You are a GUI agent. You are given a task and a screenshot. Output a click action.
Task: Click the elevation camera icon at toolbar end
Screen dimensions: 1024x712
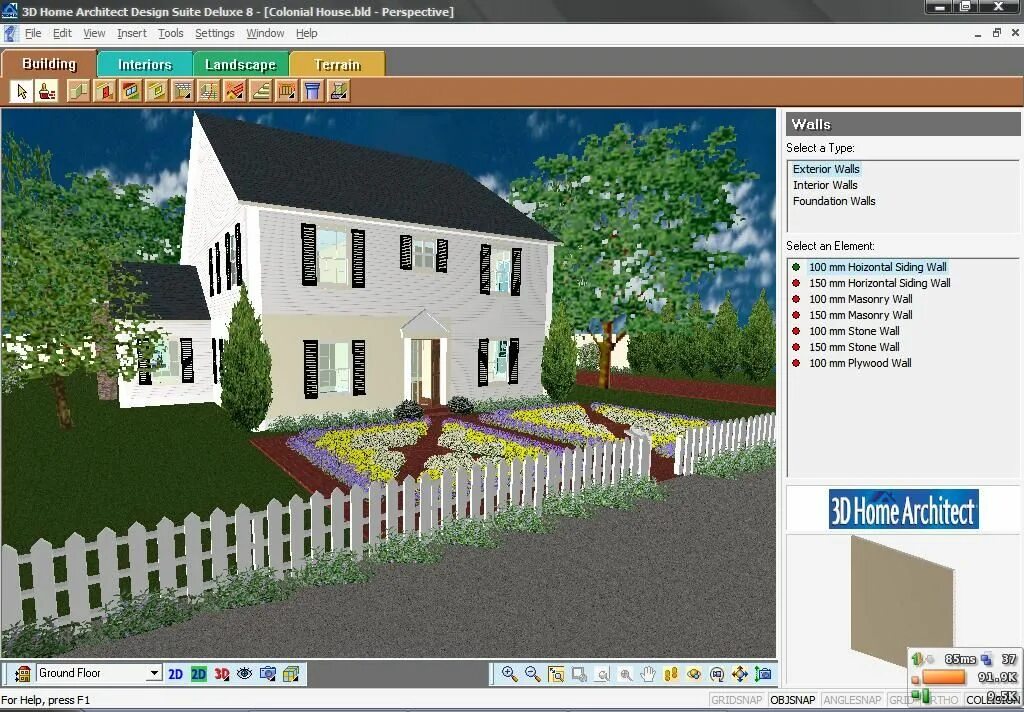763,673
